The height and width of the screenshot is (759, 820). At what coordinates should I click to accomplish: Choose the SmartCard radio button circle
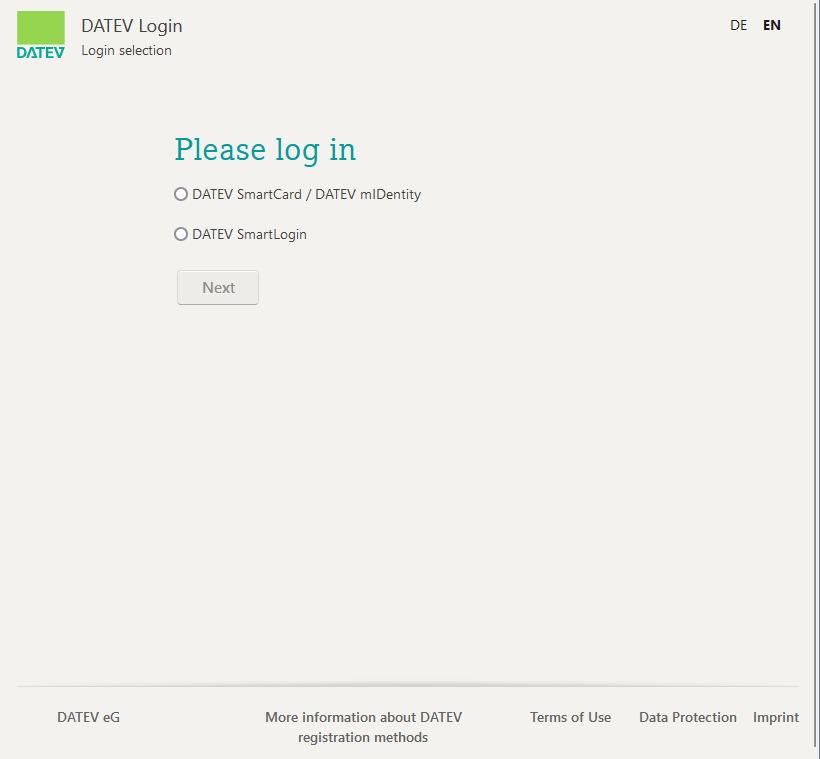click(181, 194)
